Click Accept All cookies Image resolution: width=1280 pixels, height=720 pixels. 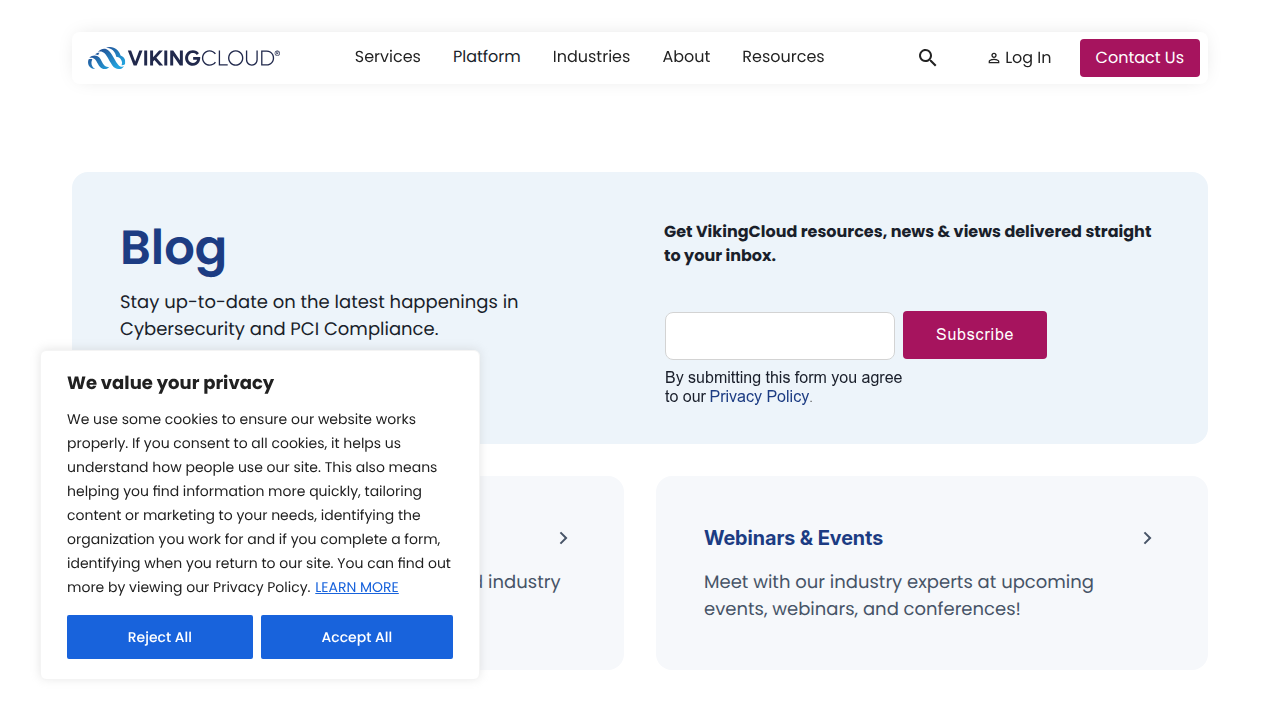(x=357, y=637)
